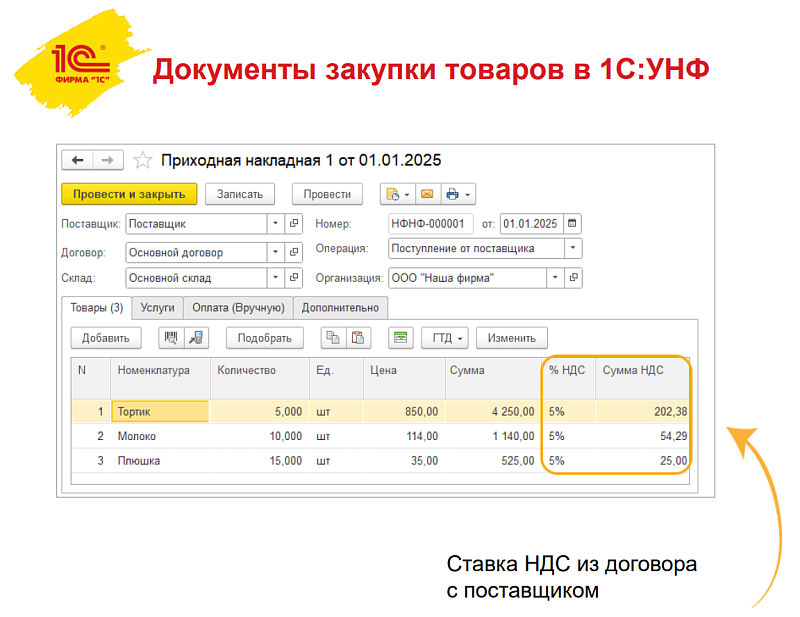This screenshot has height=617, width=800.
Task: Click the Цена column header
Action: 404,378
